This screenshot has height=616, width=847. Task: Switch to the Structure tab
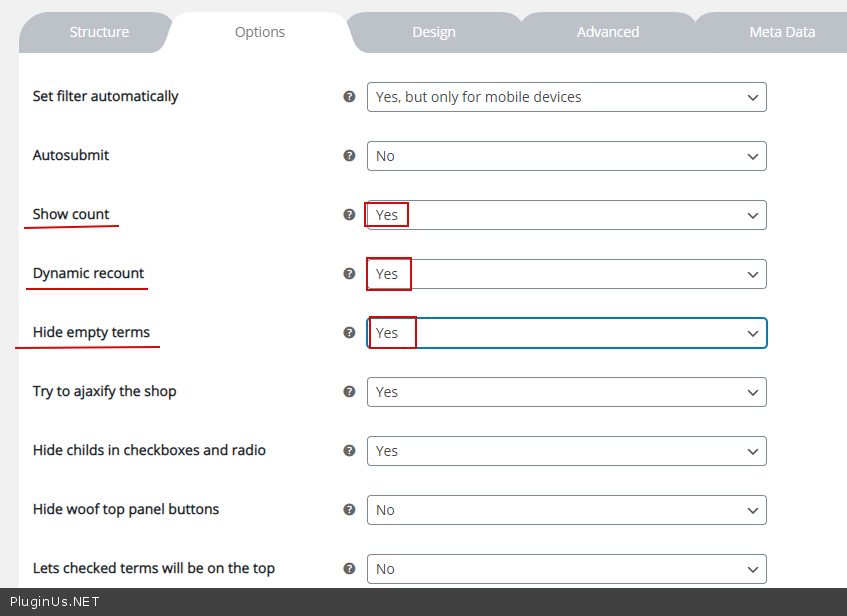tap(99, 32)
